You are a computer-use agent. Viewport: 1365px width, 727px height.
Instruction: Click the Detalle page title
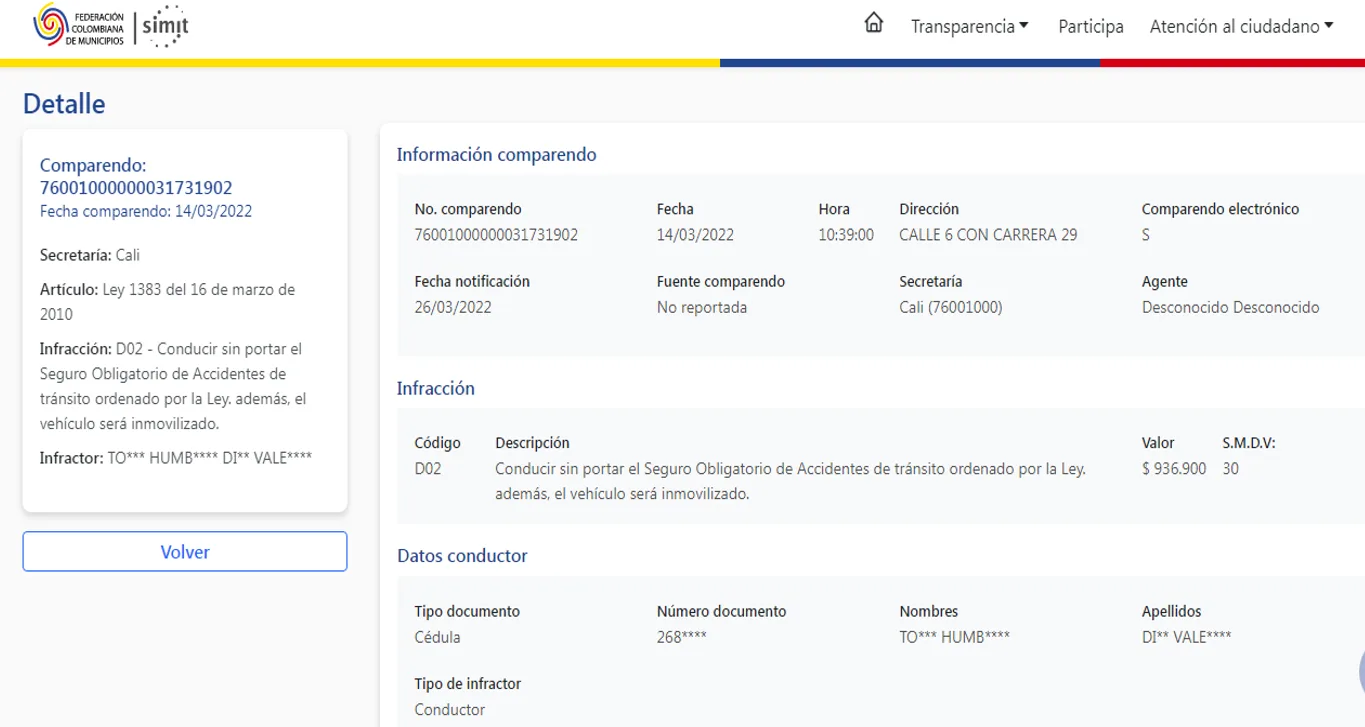64,103
